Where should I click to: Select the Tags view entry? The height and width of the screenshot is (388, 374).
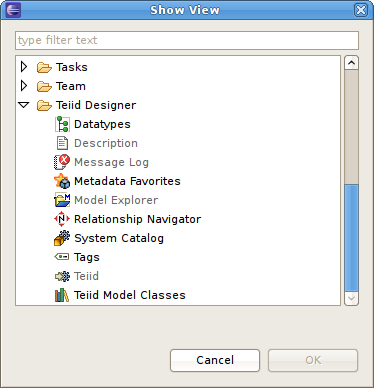point(87,257)
